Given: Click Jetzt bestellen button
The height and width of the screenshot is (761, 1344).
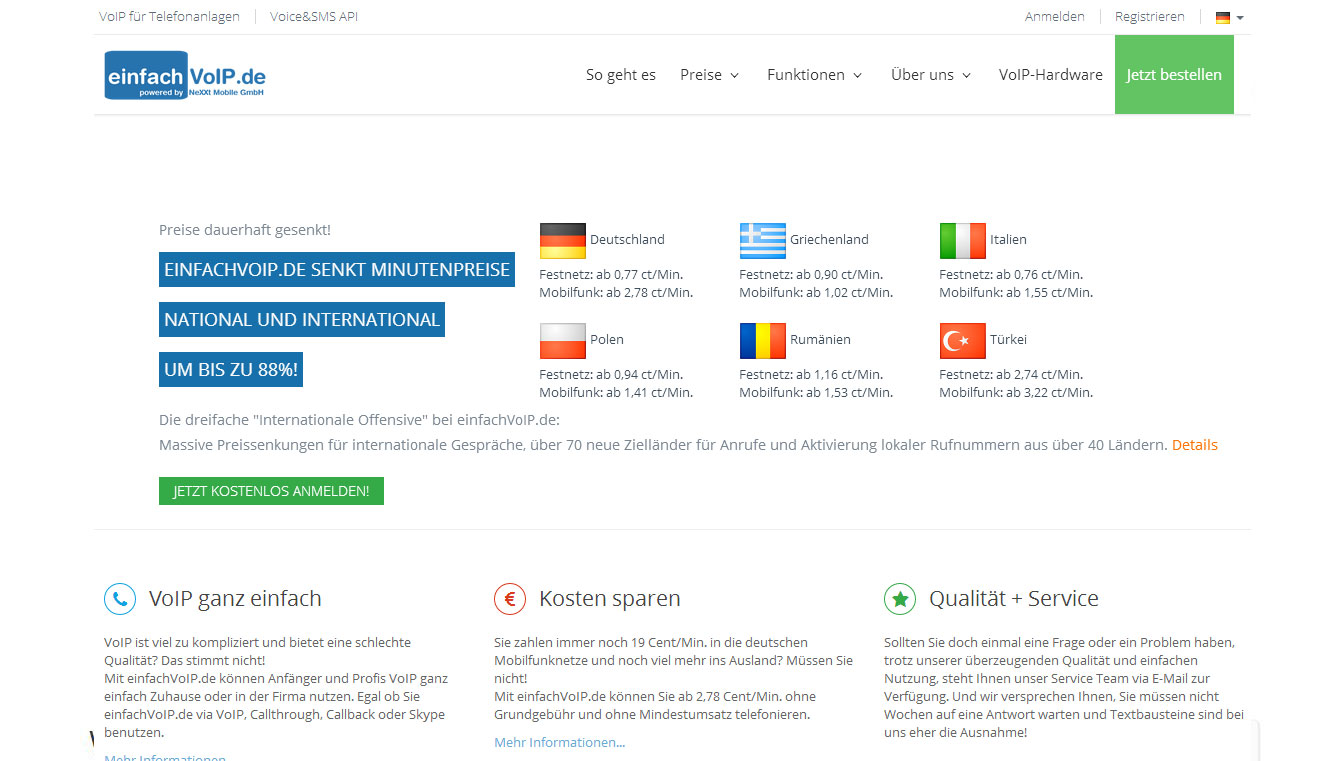Looking at the screenshot, I should point(1174,75).
